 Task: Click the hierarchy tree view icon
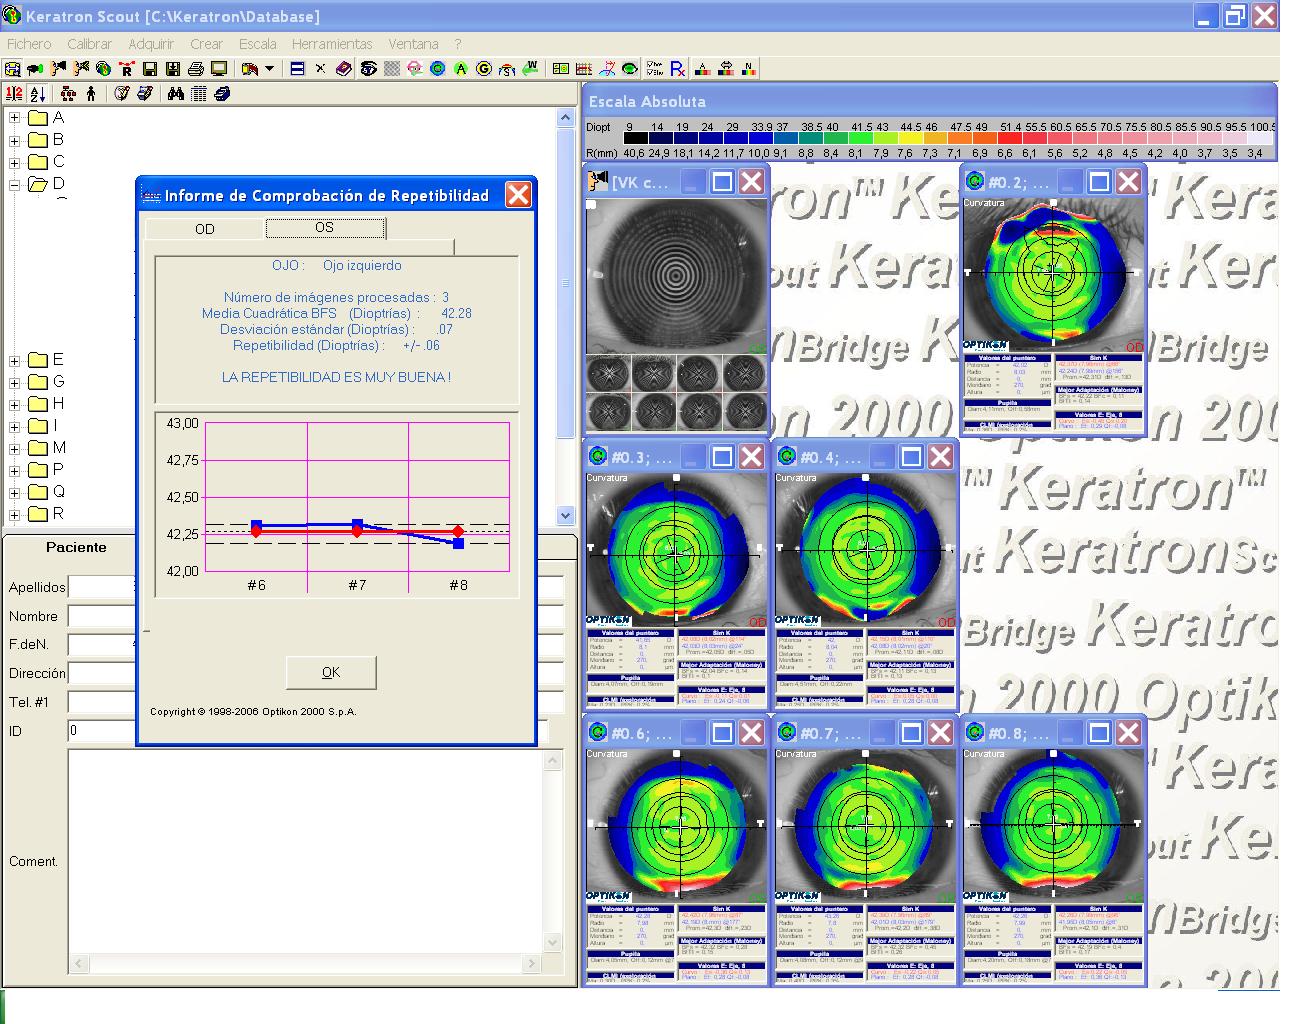click(x=68, y=94)
